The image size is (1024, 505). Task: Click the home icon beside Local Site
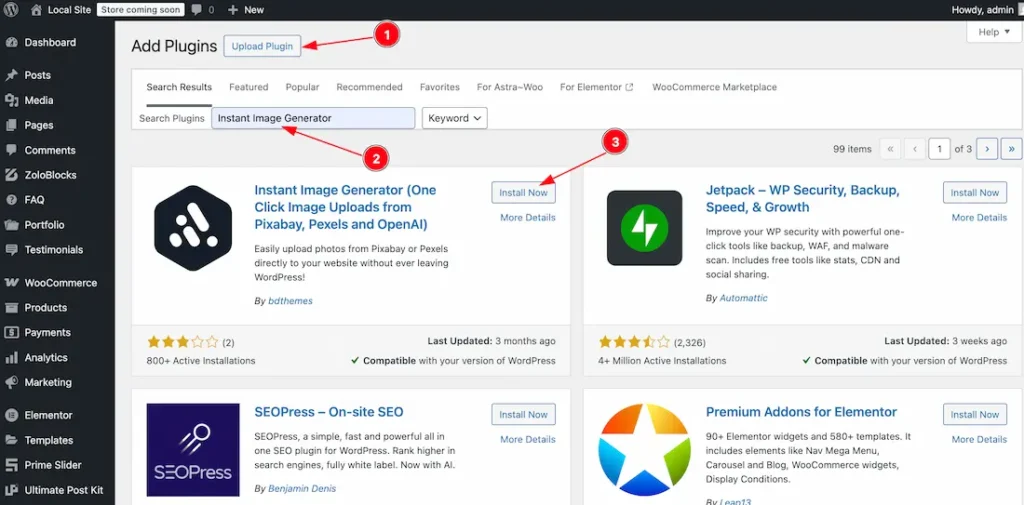pos(36,10)
